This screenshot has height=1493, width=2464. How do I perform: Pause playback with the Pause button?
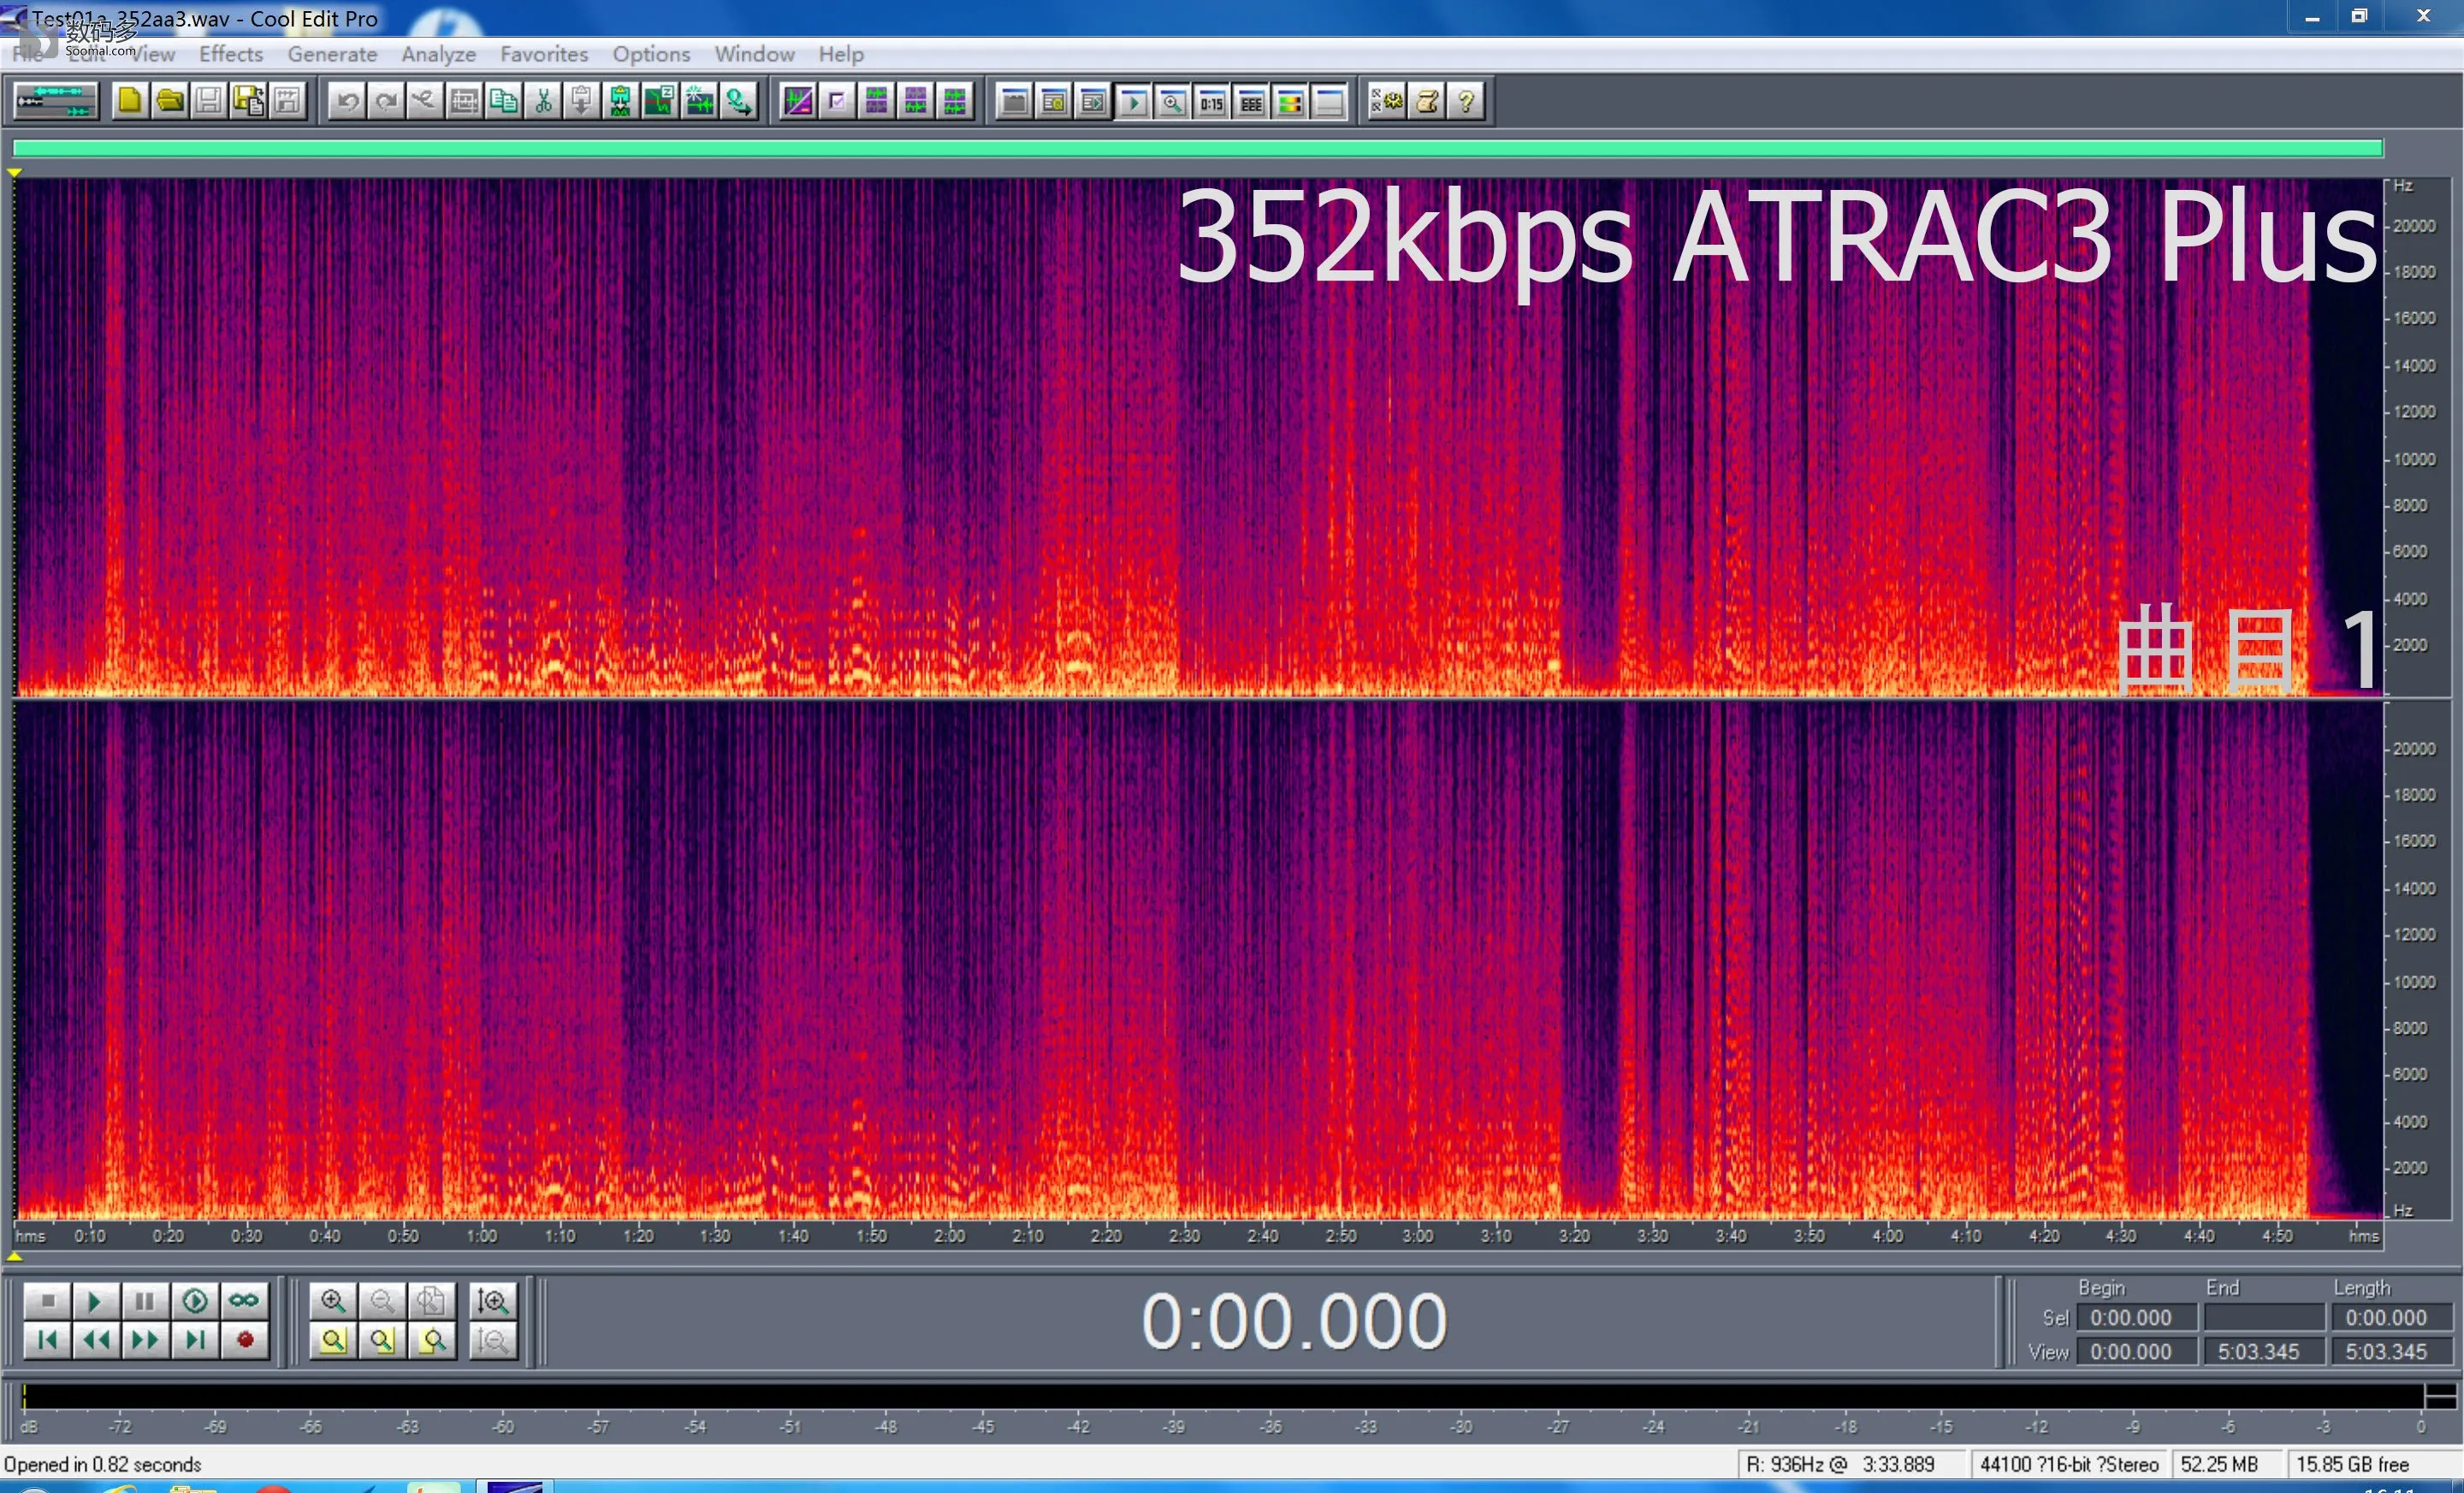pyautogui.click(x=145, y=1301)
